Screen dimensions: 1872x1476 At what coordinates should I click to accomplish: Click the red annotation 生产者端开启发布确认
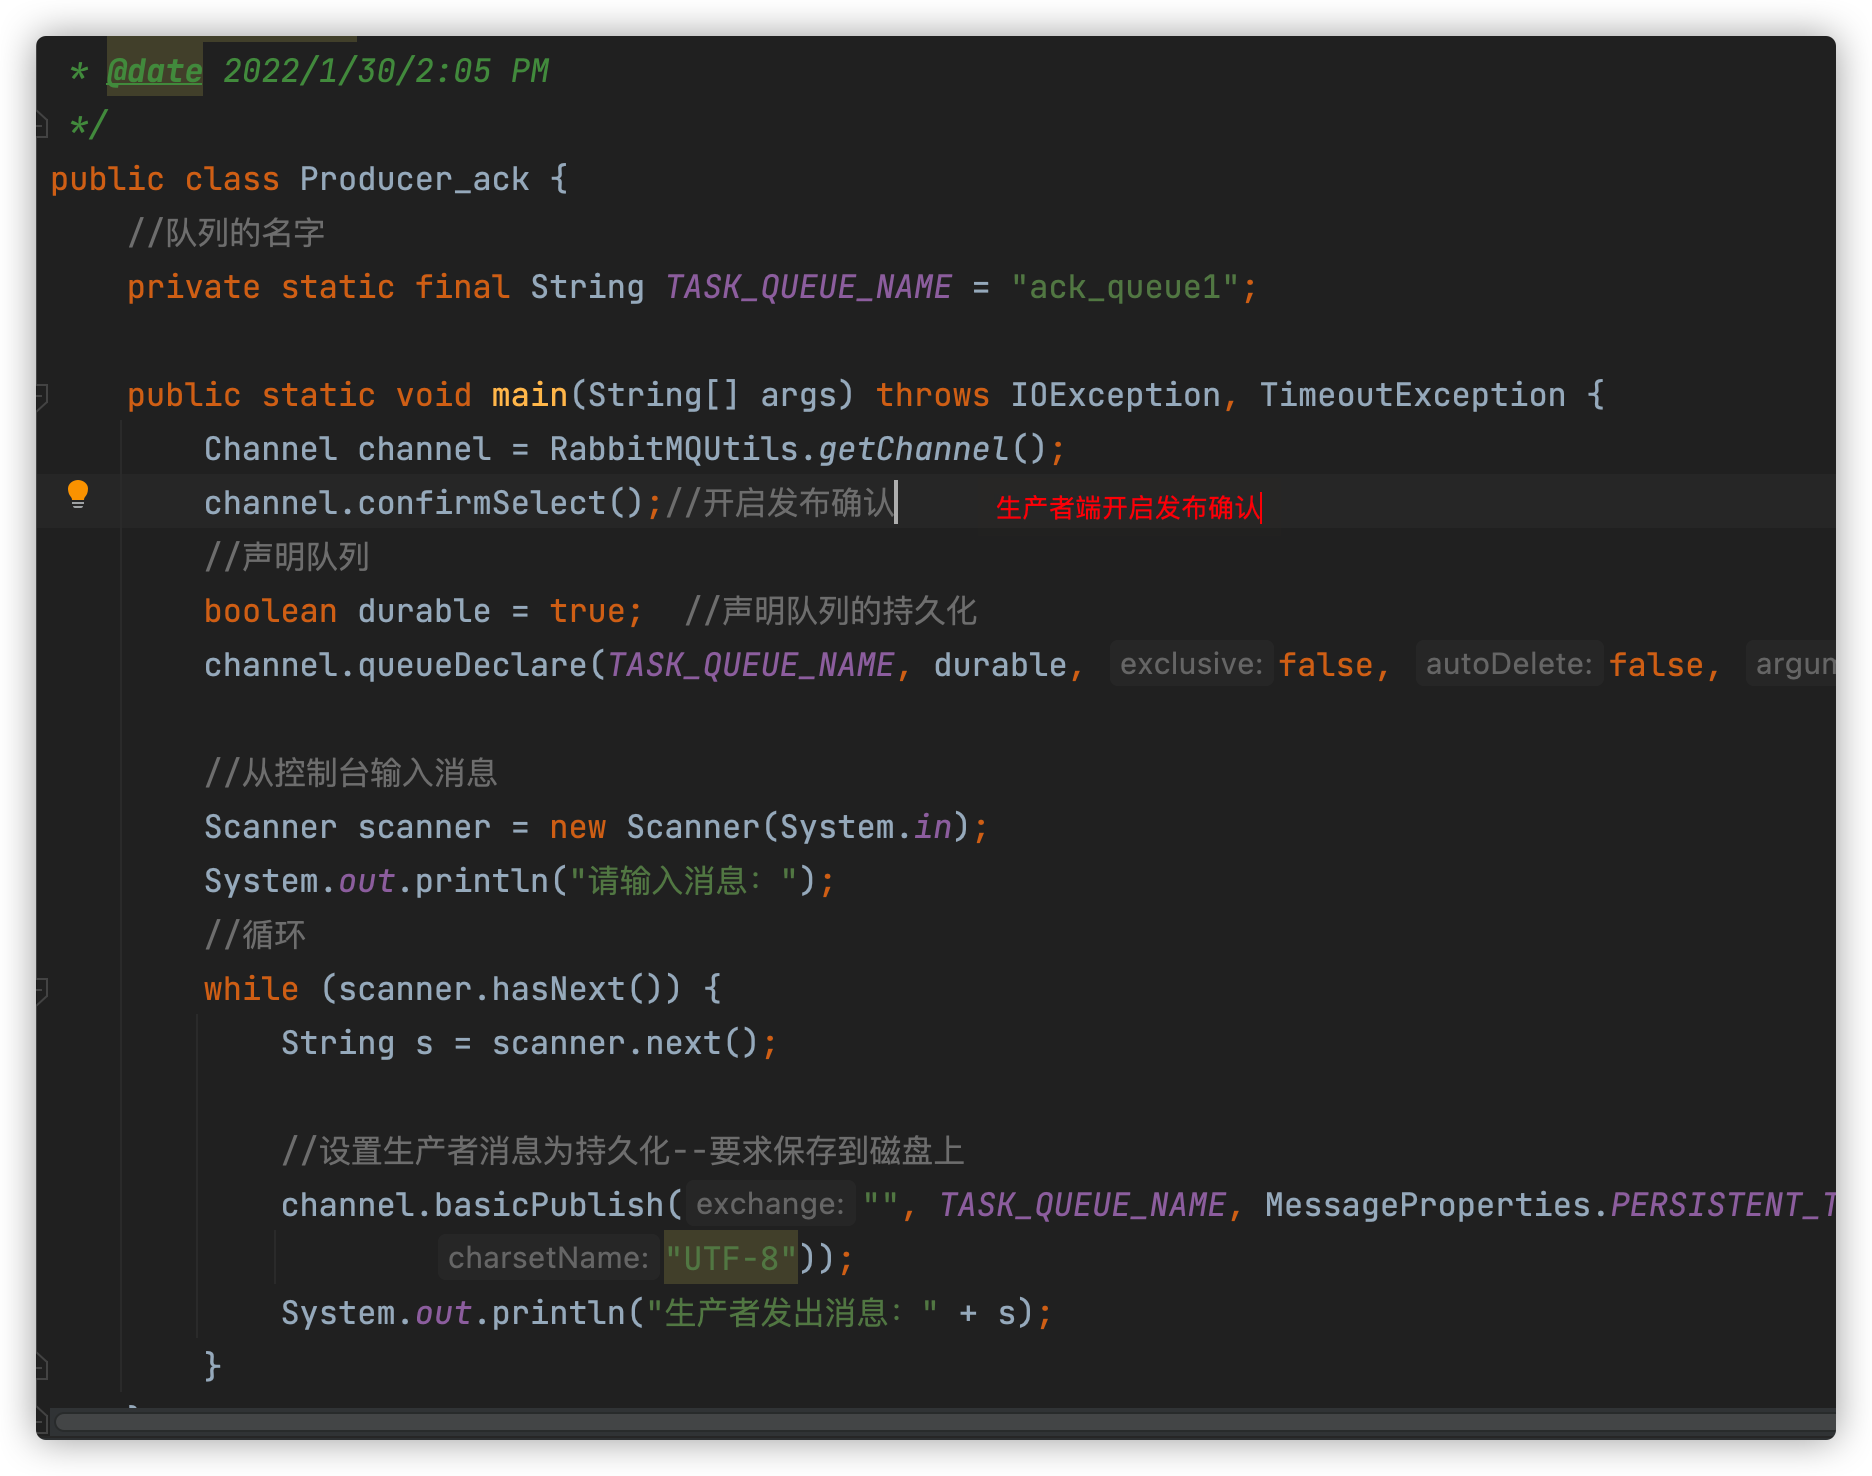click(x=1129, y=508)
